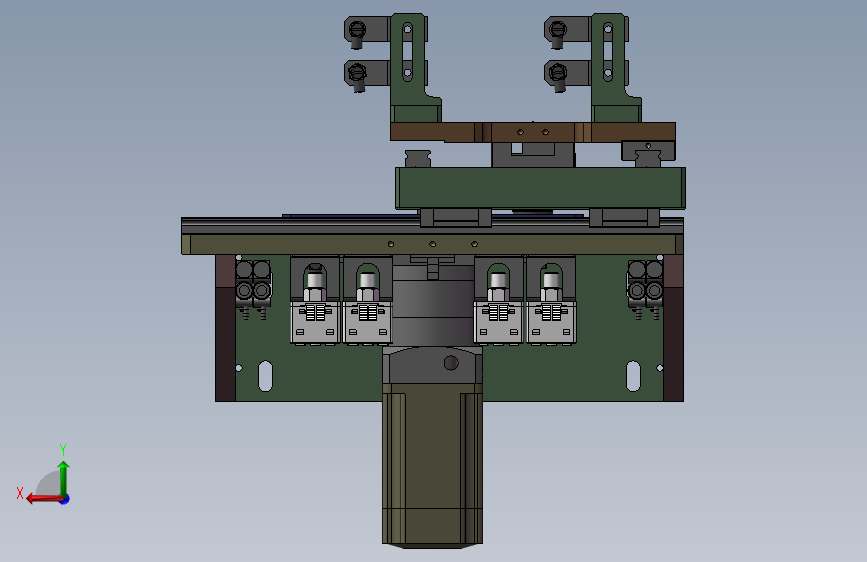Select the dark right side panel of base
This screenshot has width=867, height=562.
click(x=673, y=328)
